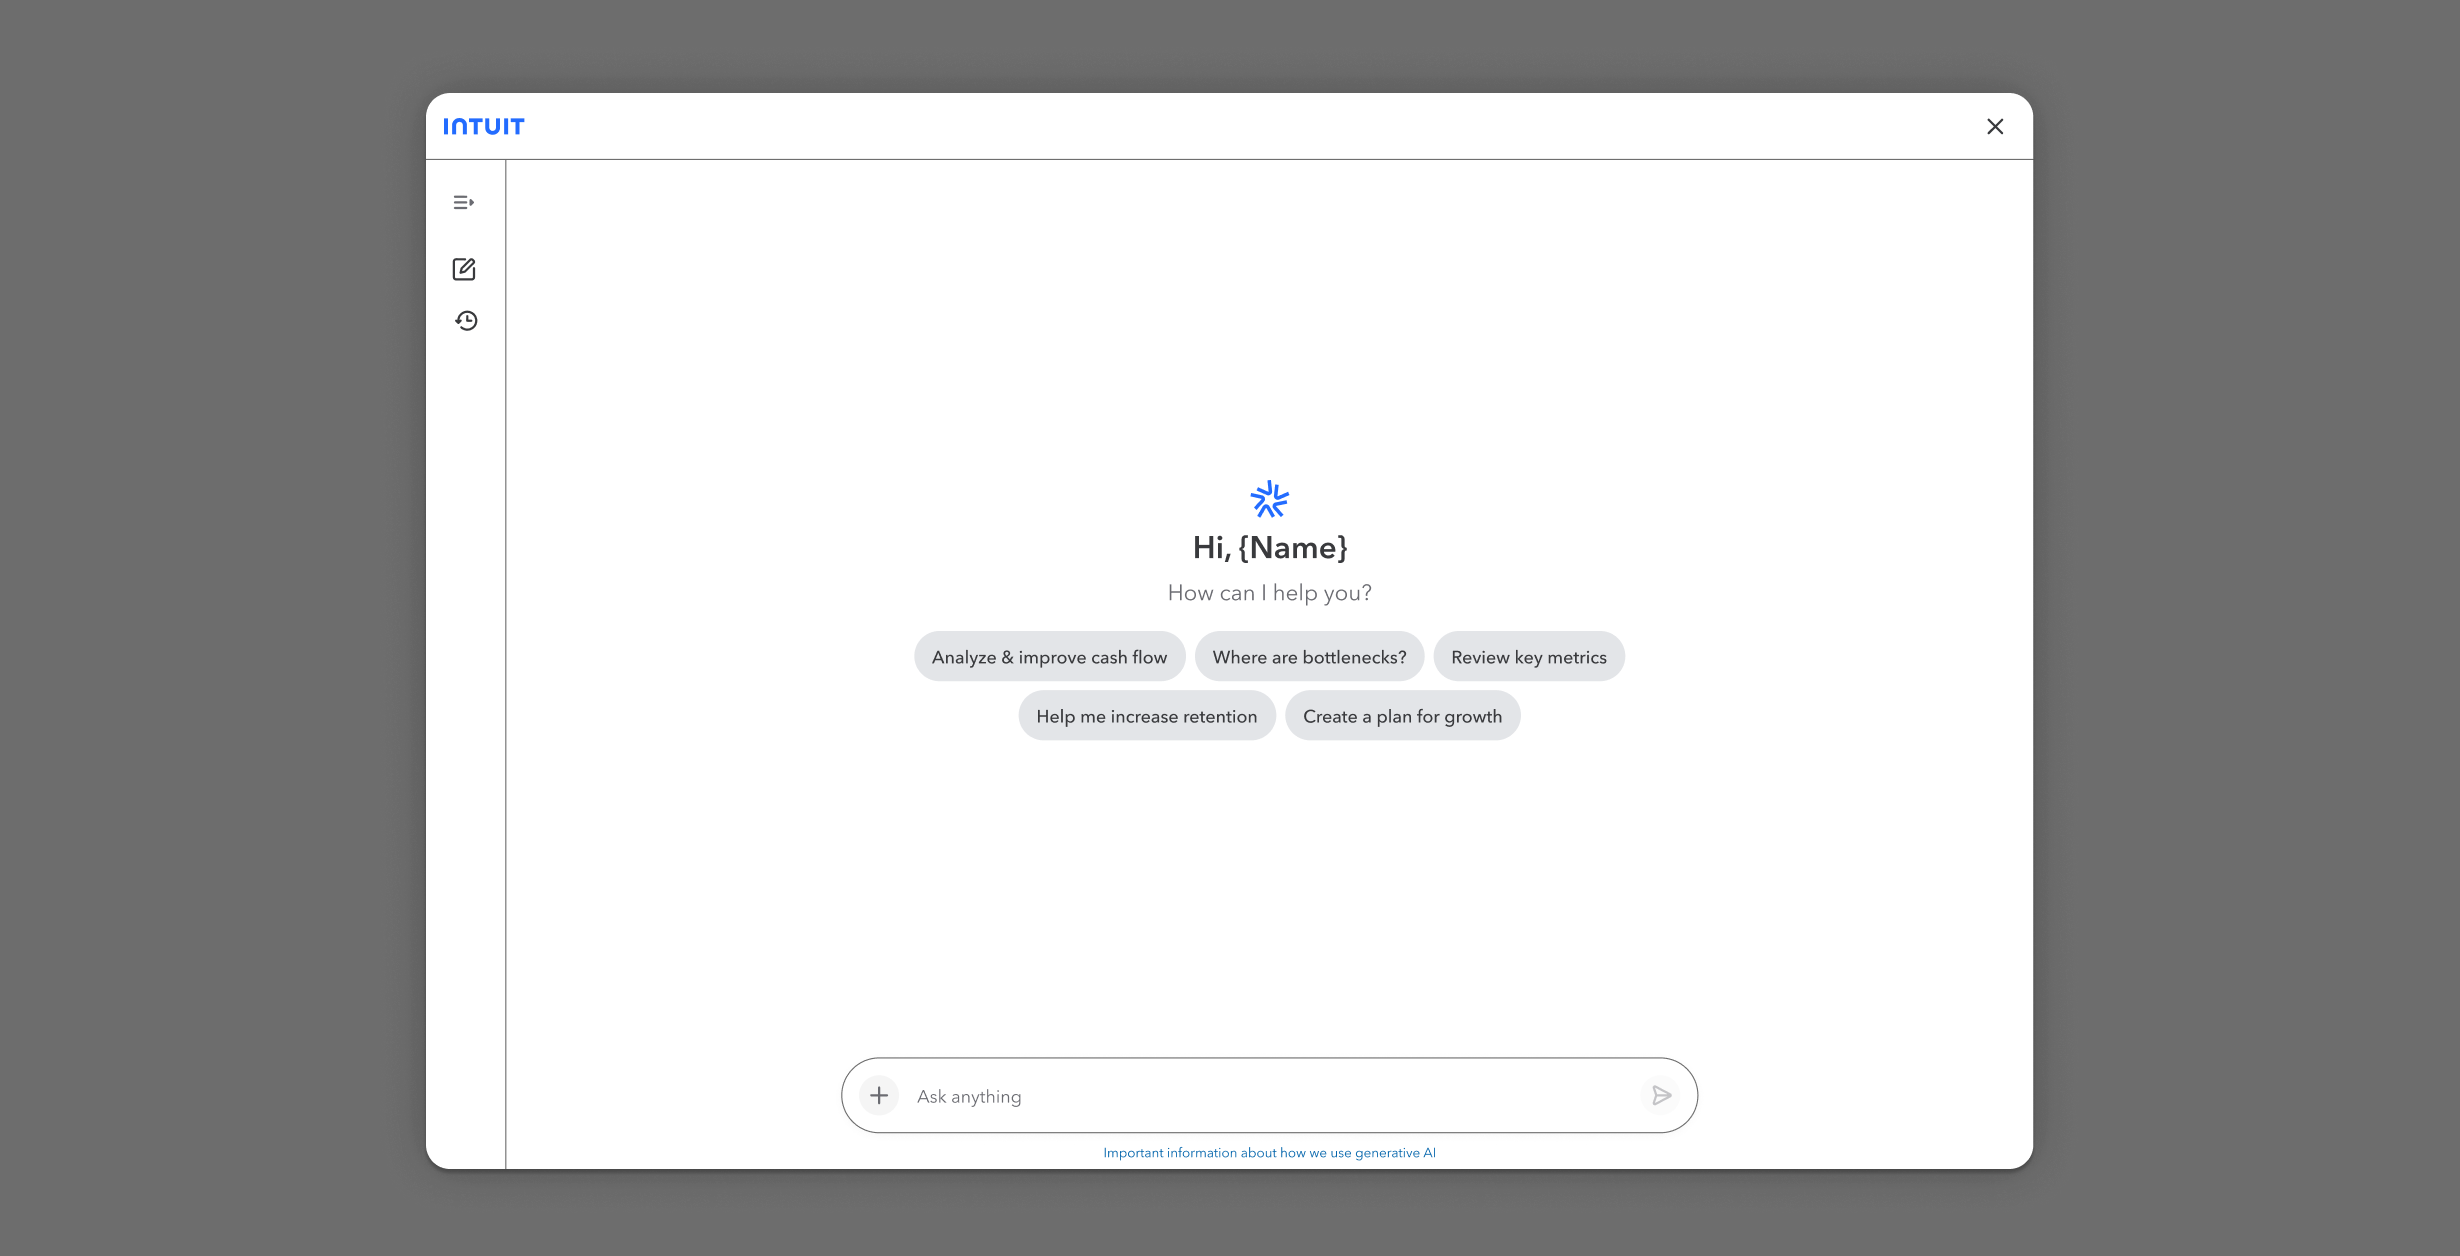
Task: Pick 'Review key metrics' suggestion chip
Action: click(1528, 656)
